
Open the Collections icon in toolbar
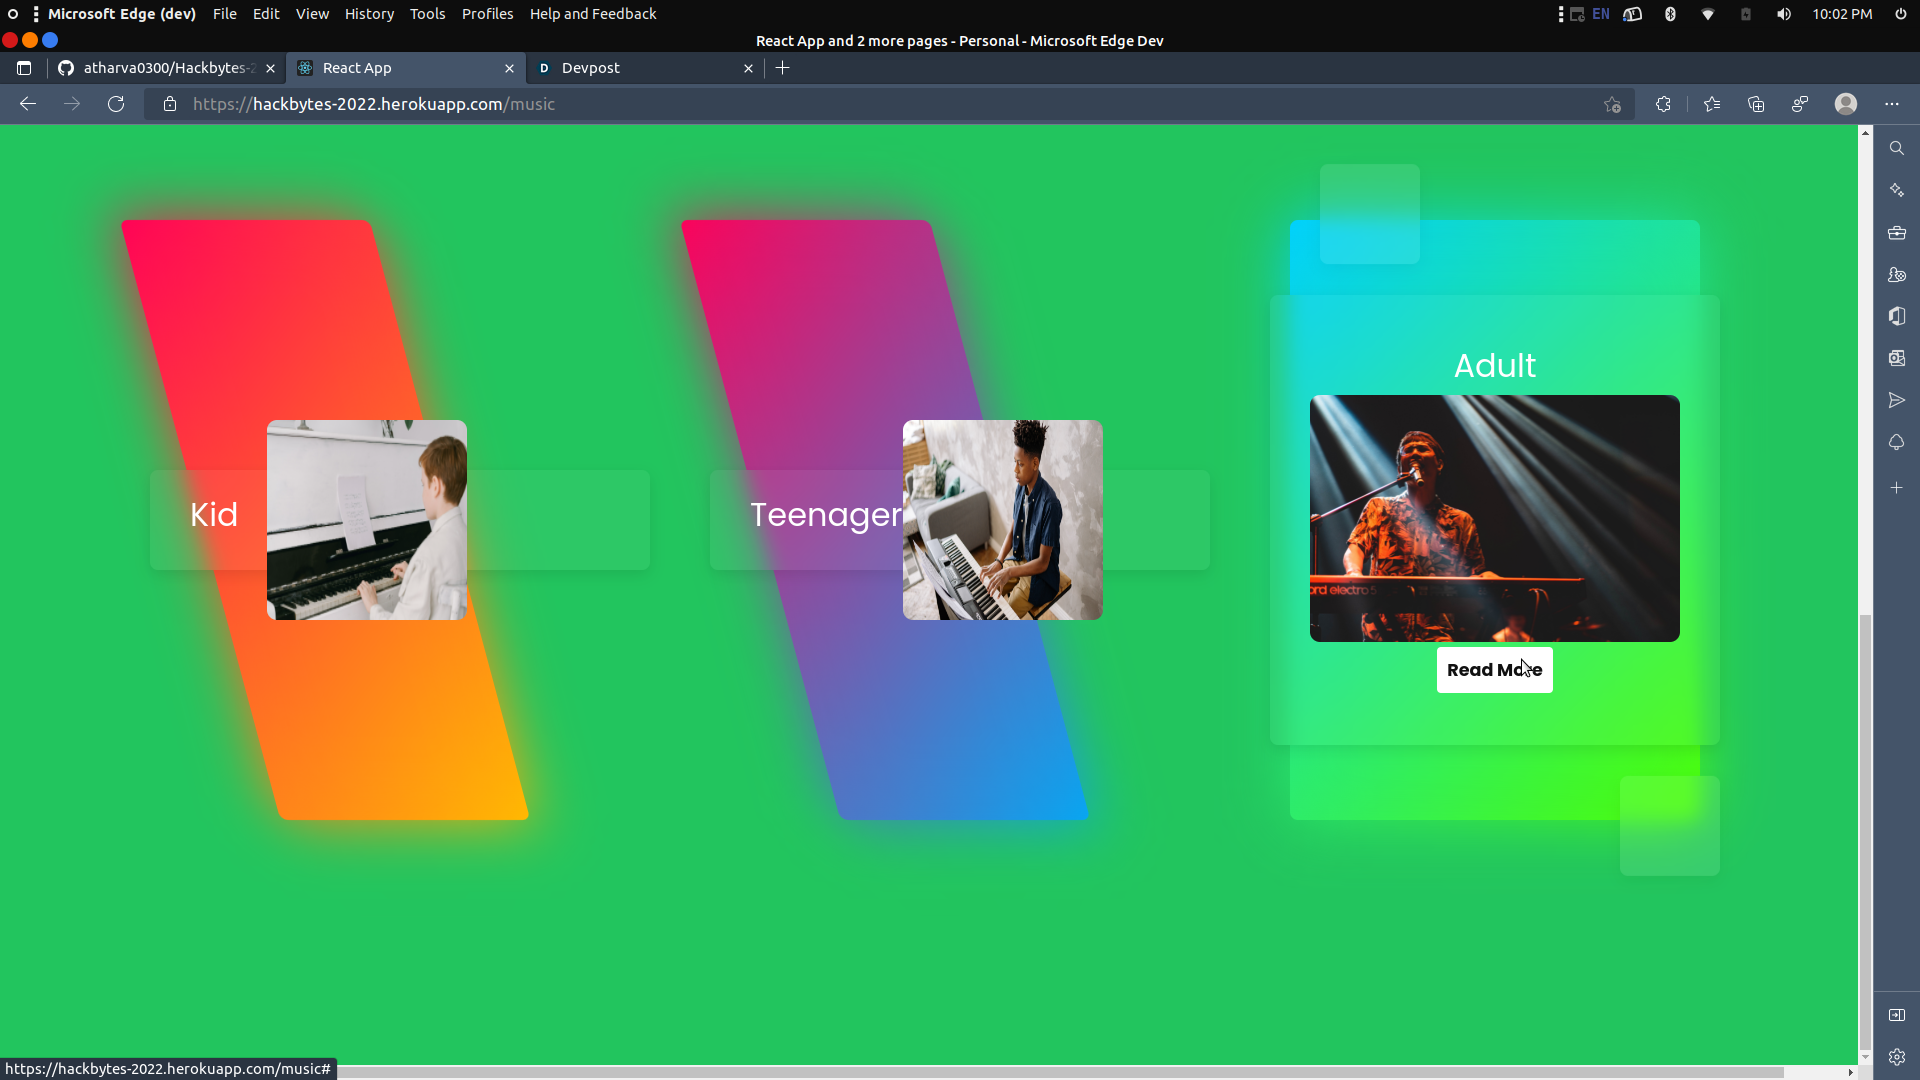coord(1756,104)
